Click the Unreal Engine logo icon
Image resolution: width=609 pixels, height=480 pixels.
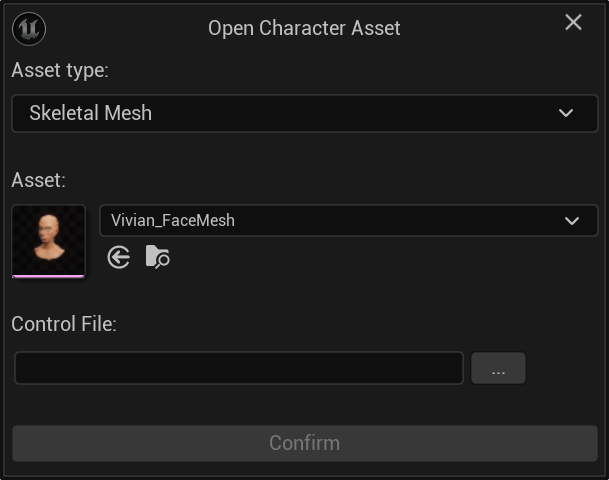point(28,27)
